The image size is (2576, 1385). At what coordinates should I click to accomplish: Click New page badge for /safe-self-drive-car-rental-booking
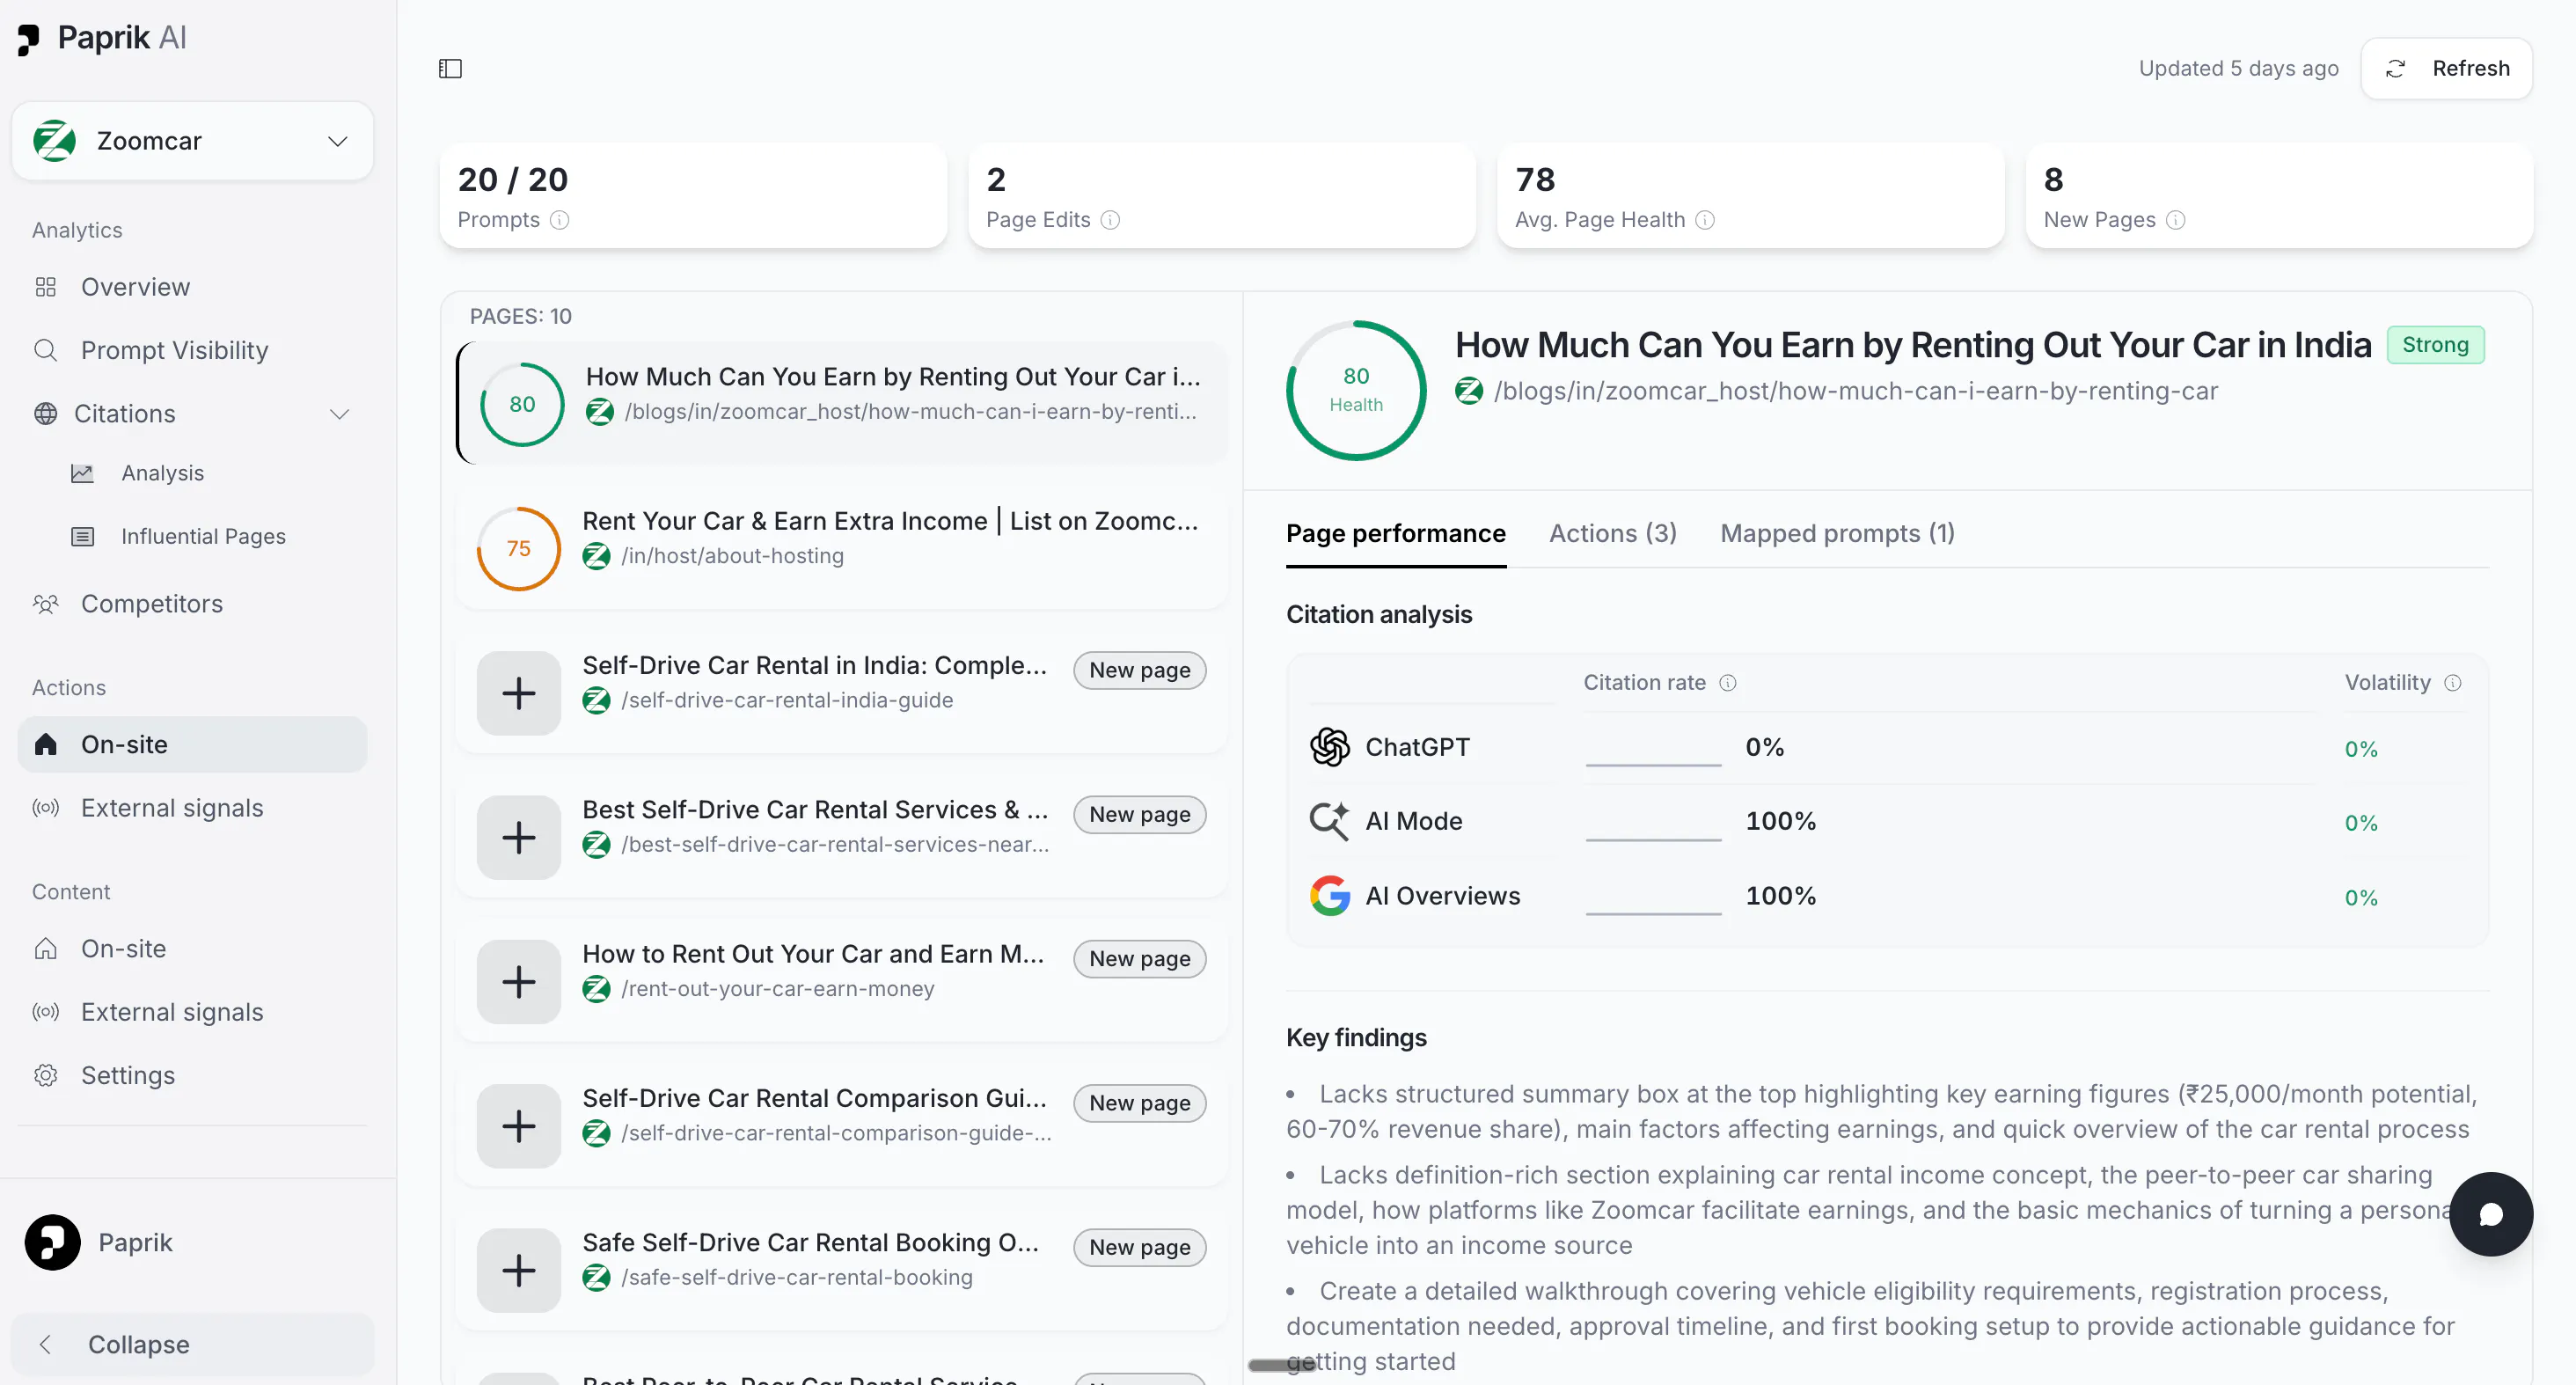tap(1140, 1247)
